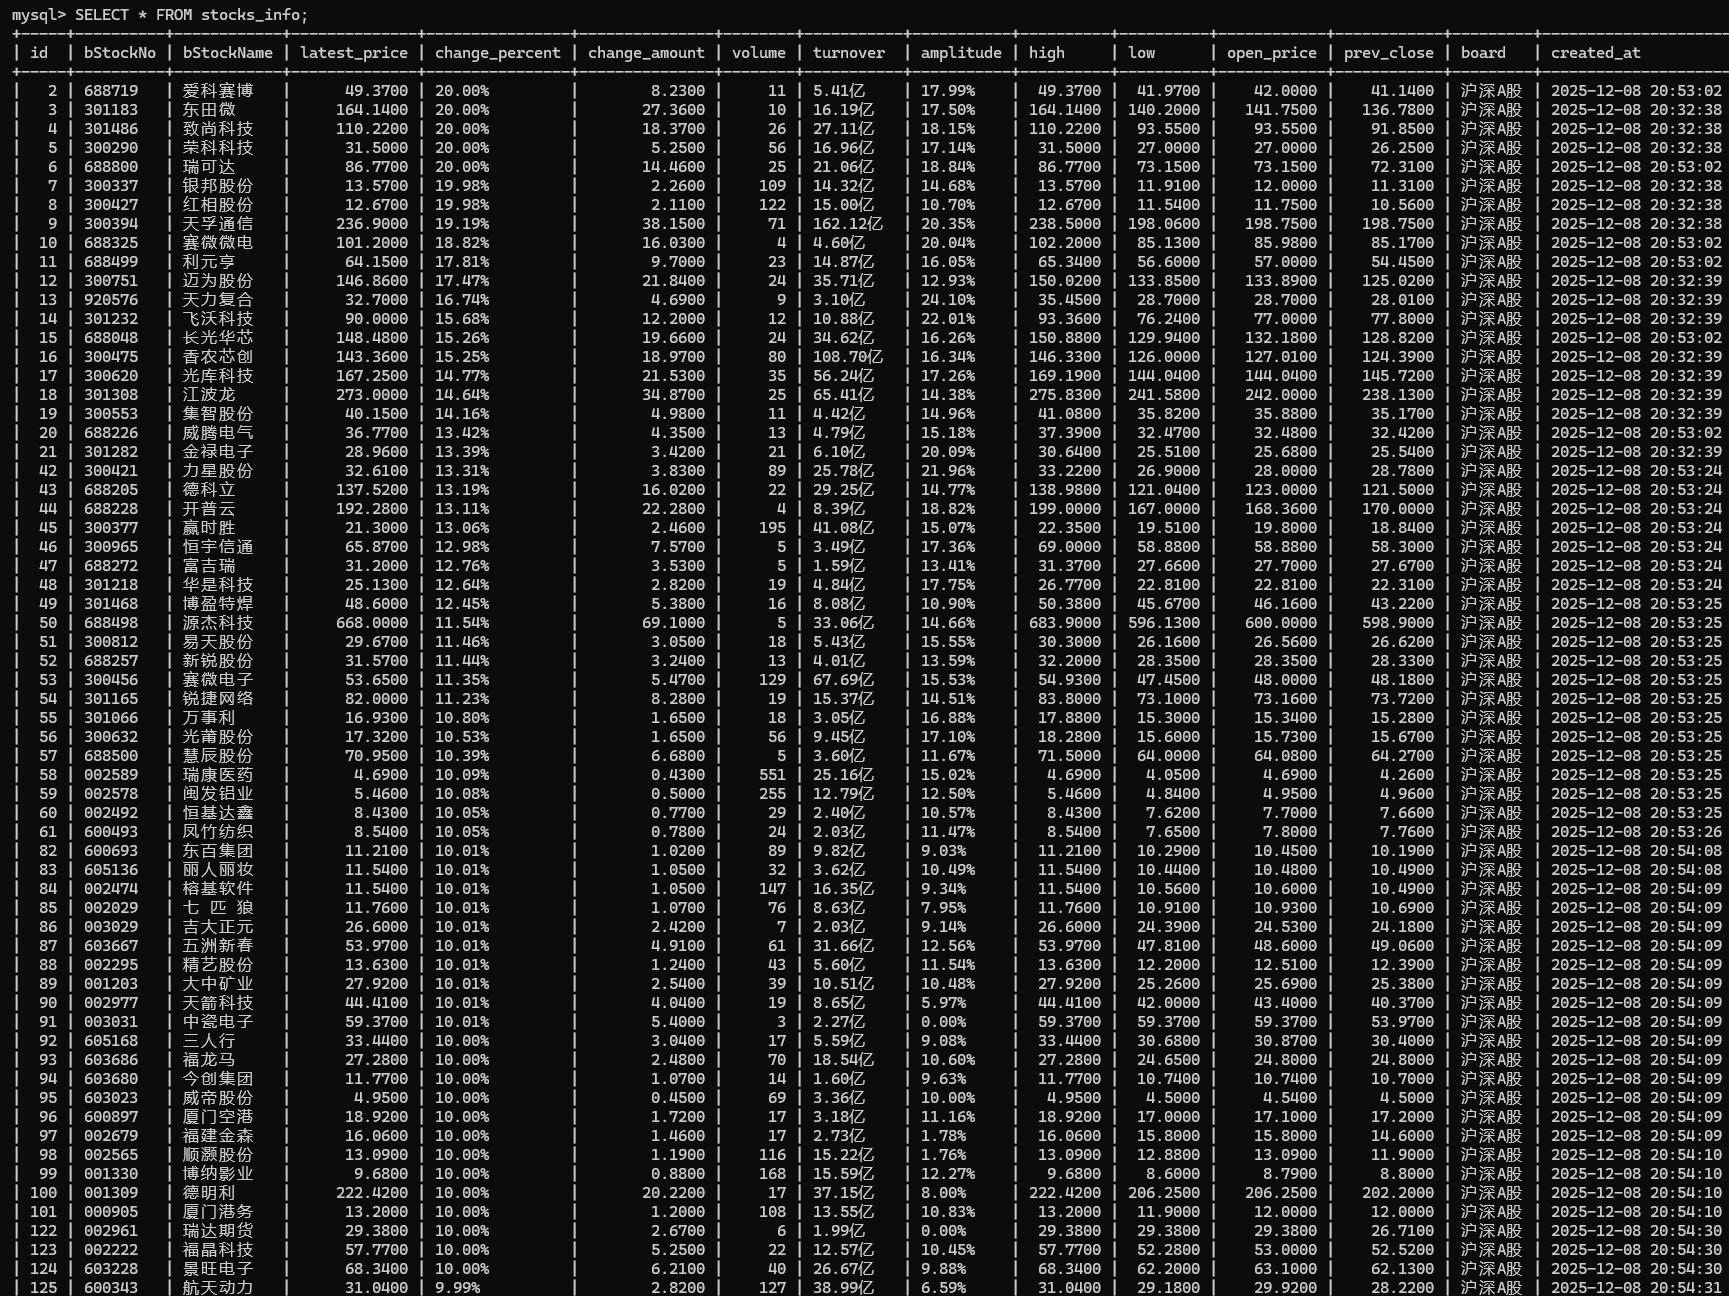1729x1296 pixels.
Task: Click stock name 力星股份
Action: [218, 471]
